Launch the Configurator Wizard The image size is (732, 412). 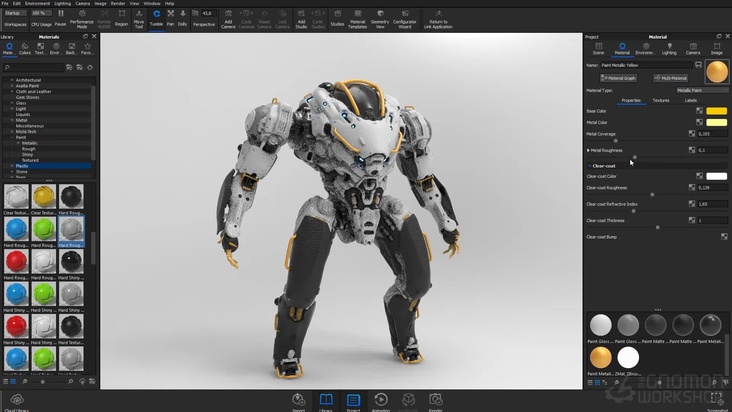[x=405, y=19]
